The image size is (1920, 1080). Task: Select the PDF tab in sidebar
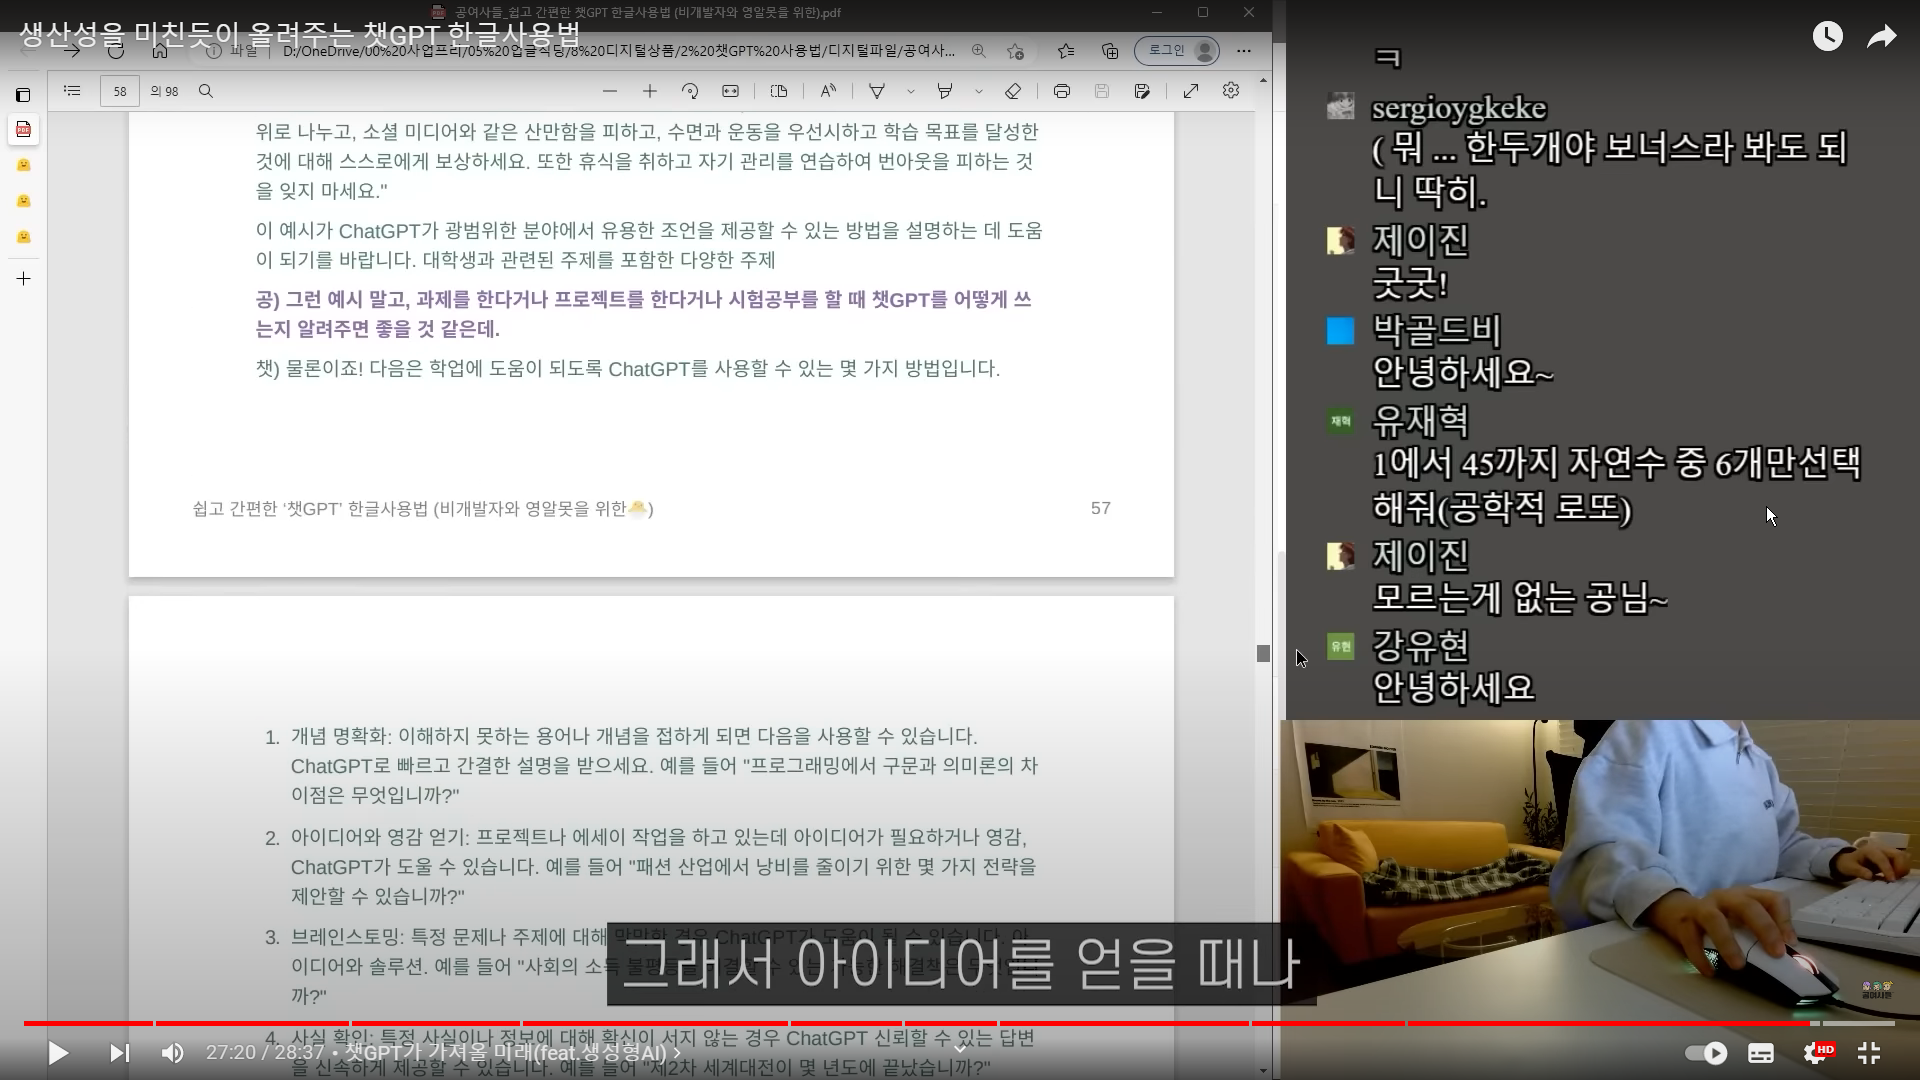pos(23,130)
